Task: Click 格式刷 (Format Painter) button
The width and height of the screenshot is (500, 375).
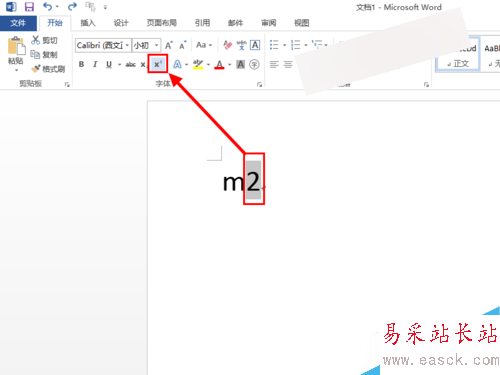Action: pyautogui.click(x=48, y=69)
